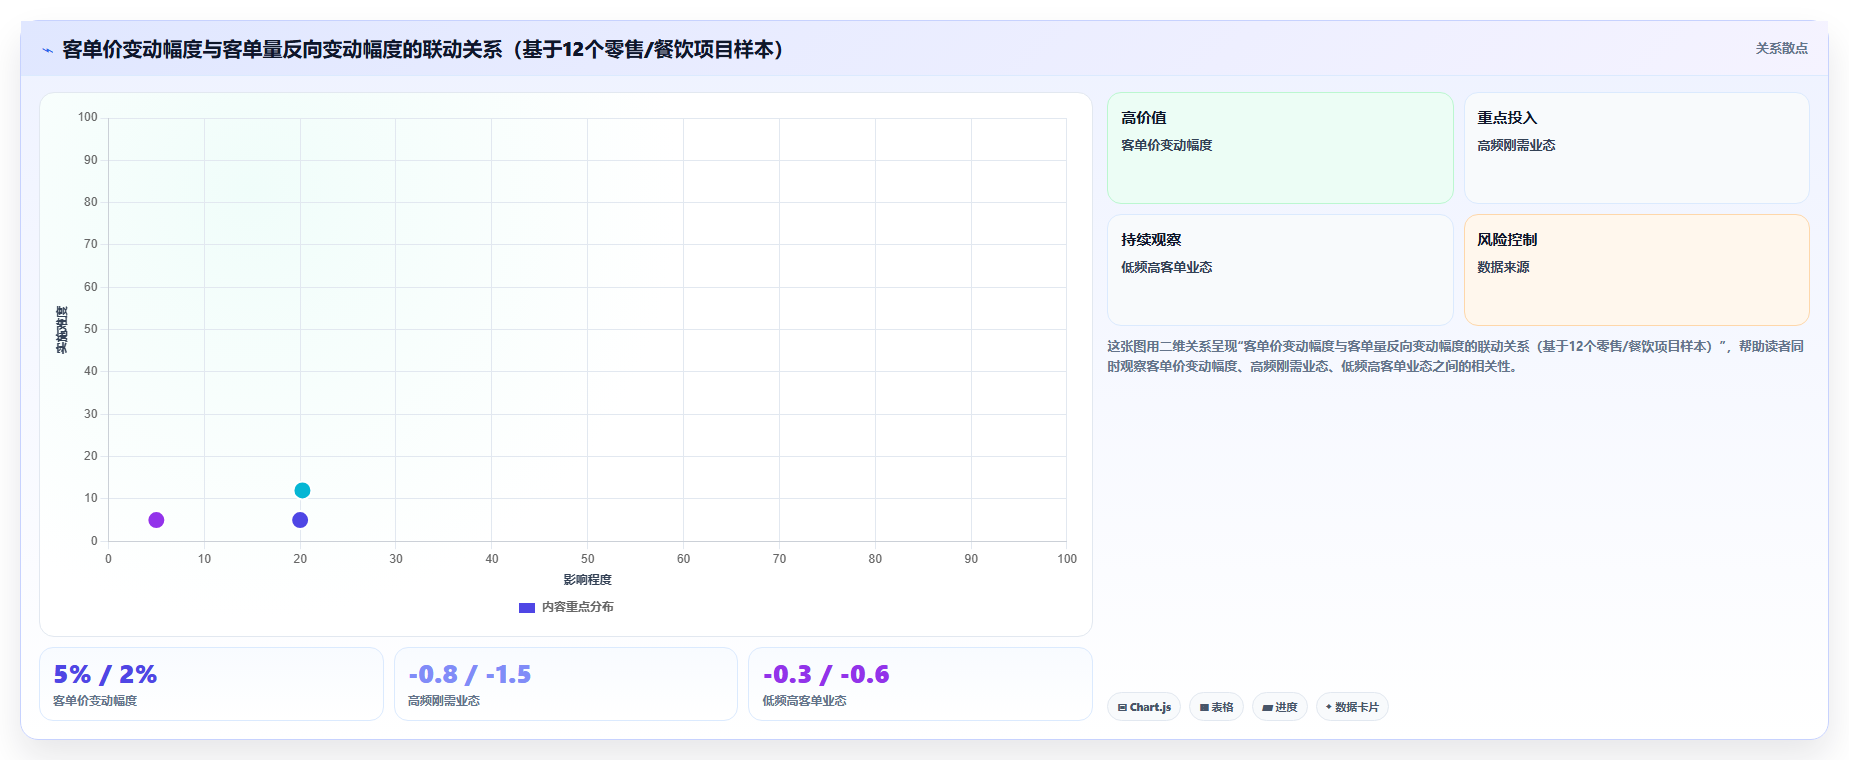Click the 数据卡片 tag chip
This screenshot has width=1849, height=760.
(x=1352, y=707)
